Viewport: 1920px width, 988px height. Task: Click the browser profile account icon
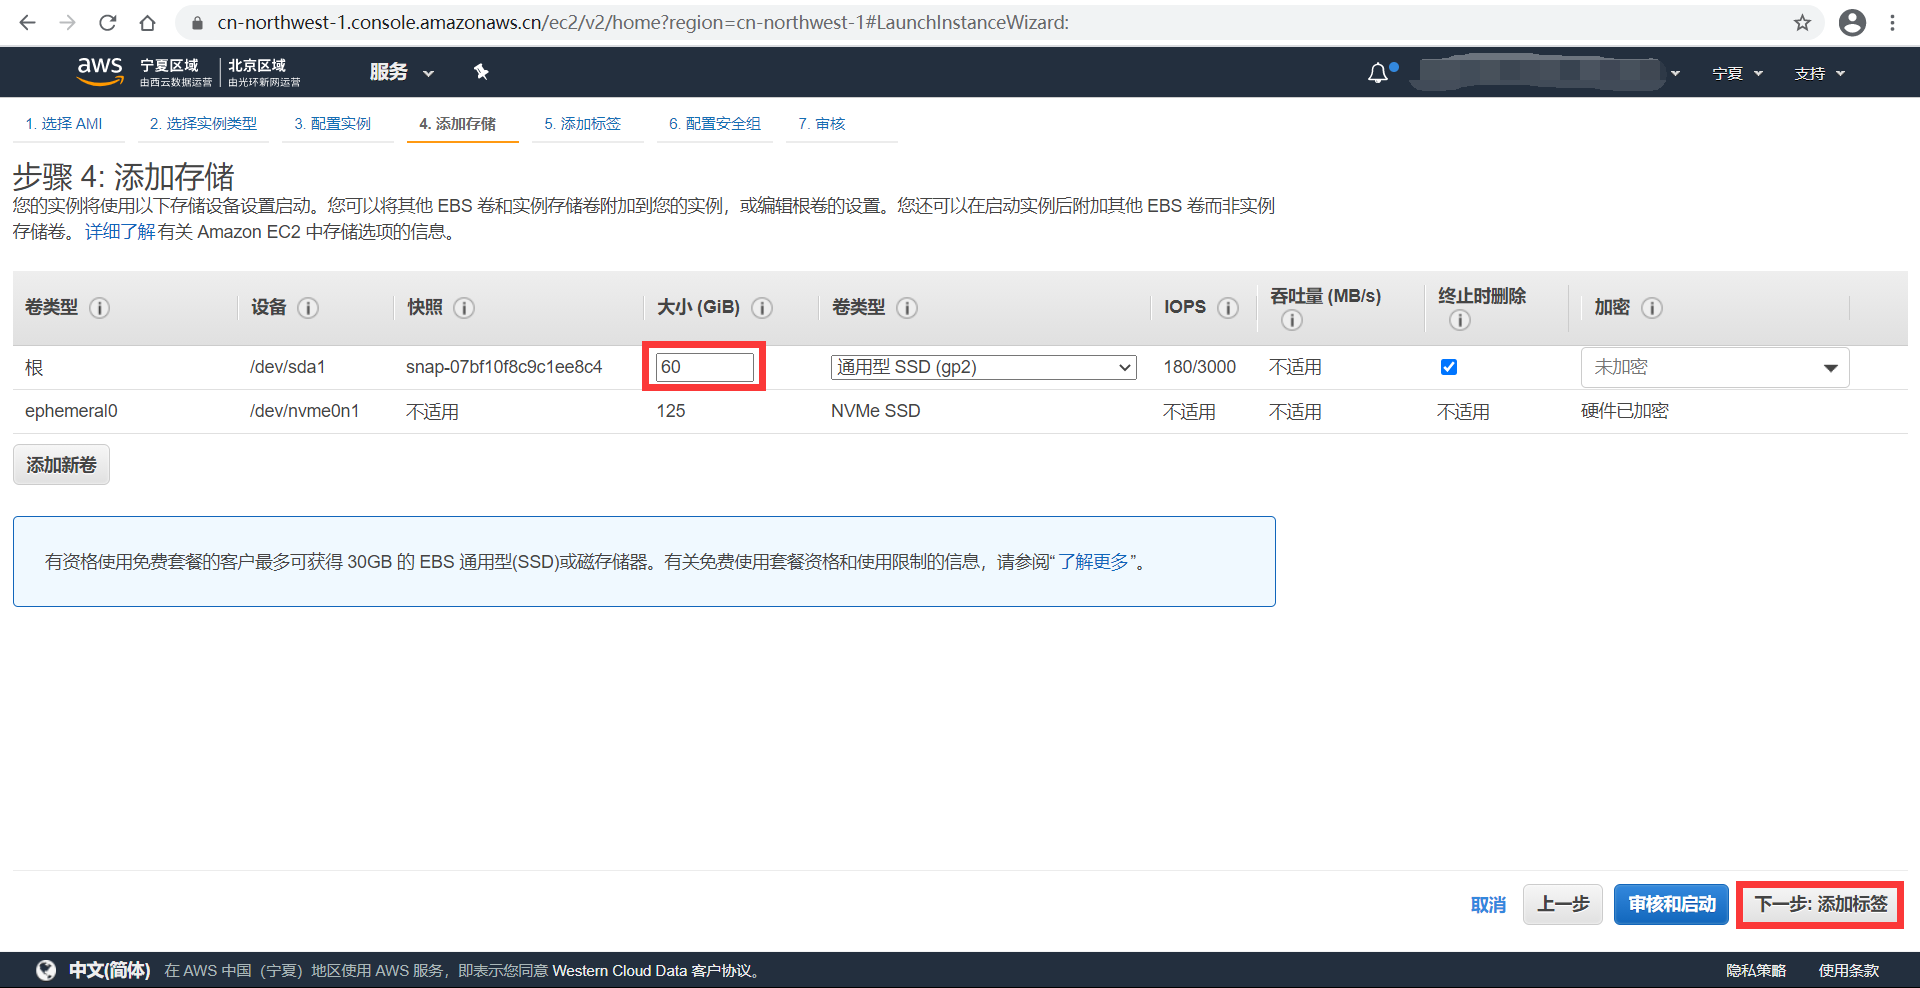pos(1853,22)
